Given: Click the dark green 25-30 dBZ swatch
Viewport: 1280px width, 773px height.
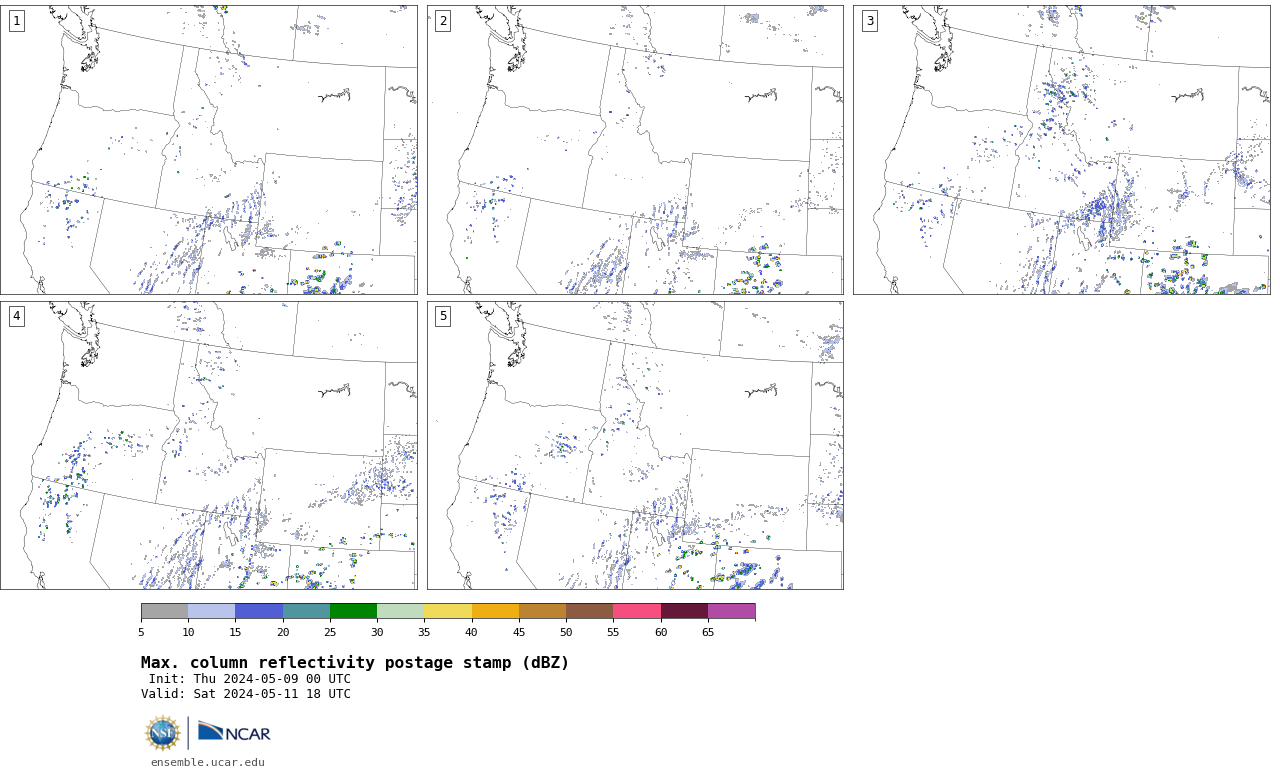Looking at the screenshot, I should point(353,611).
